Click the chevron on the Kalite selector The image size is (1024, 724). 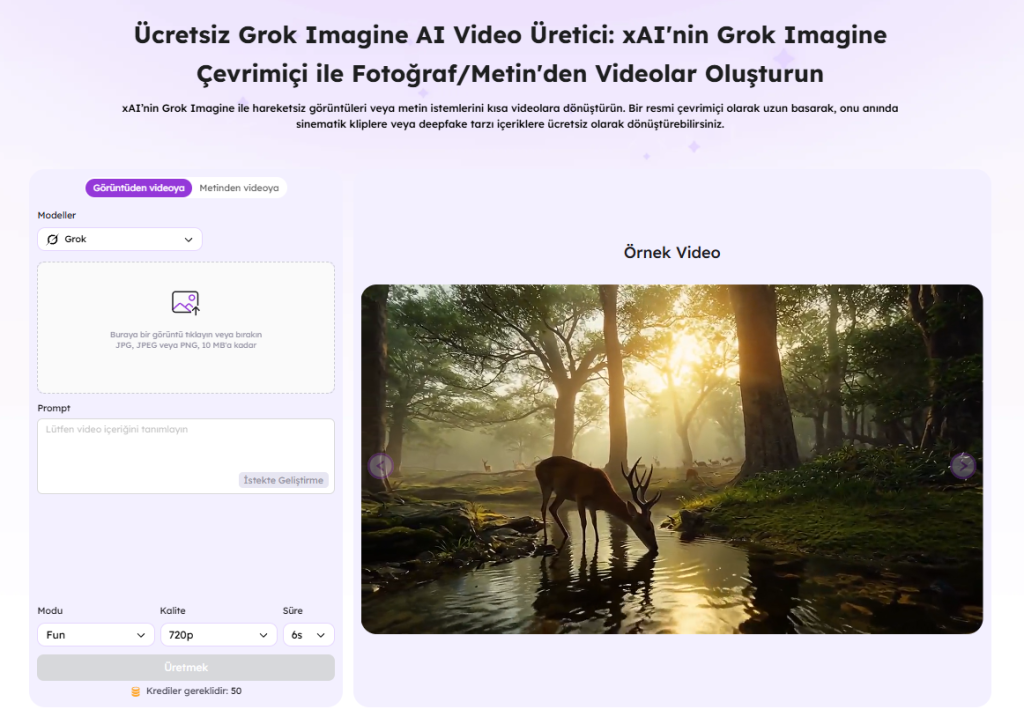[x=266, y=634]
